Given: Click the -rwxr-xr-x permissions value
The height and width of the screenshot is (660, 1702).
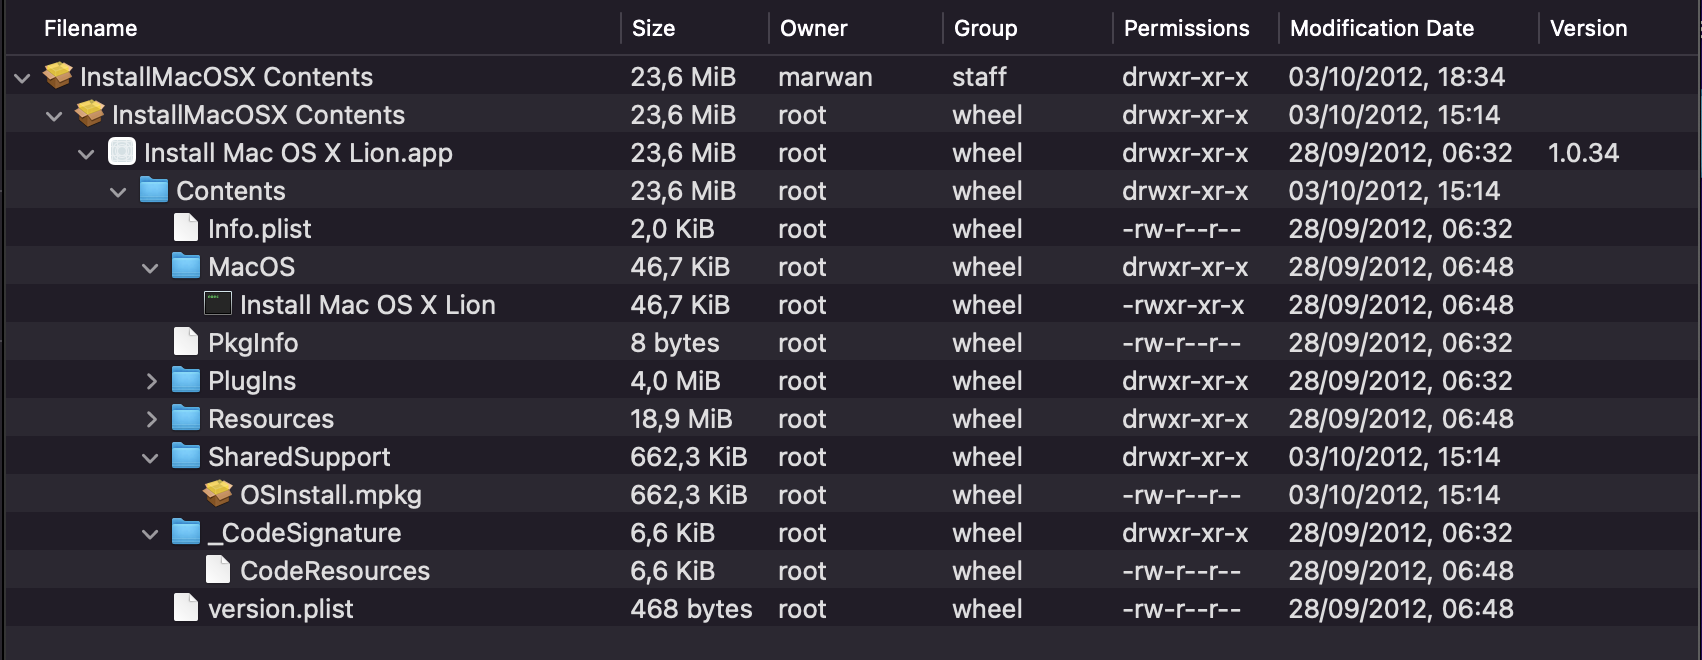Looking at the screenshot, I should click(1183, 305).
